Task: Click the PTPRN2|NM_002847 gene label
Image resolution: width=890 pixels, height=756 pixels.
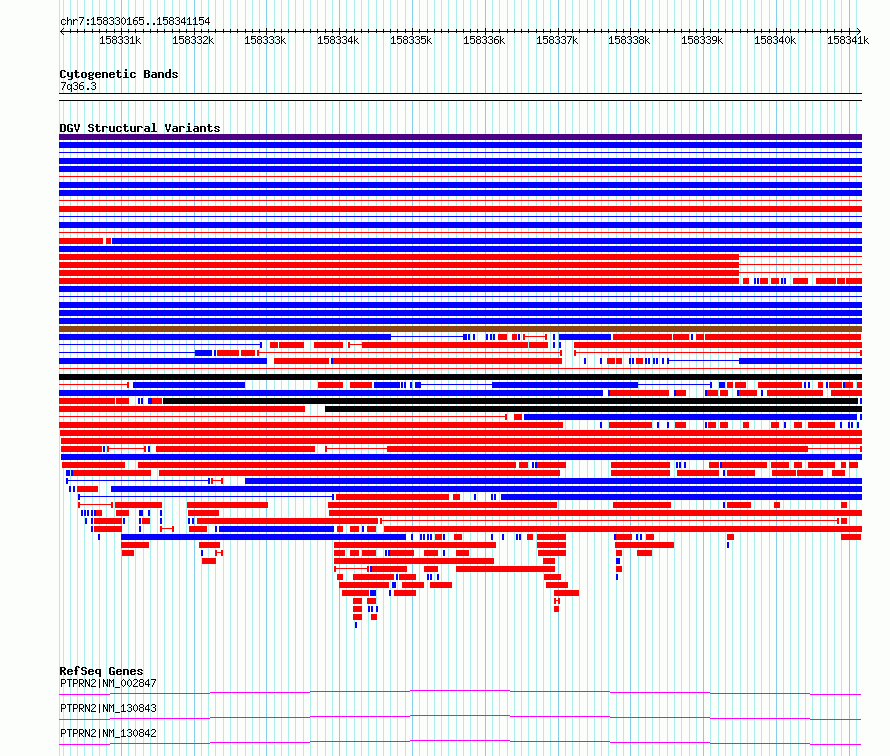Action: point(108,683)
